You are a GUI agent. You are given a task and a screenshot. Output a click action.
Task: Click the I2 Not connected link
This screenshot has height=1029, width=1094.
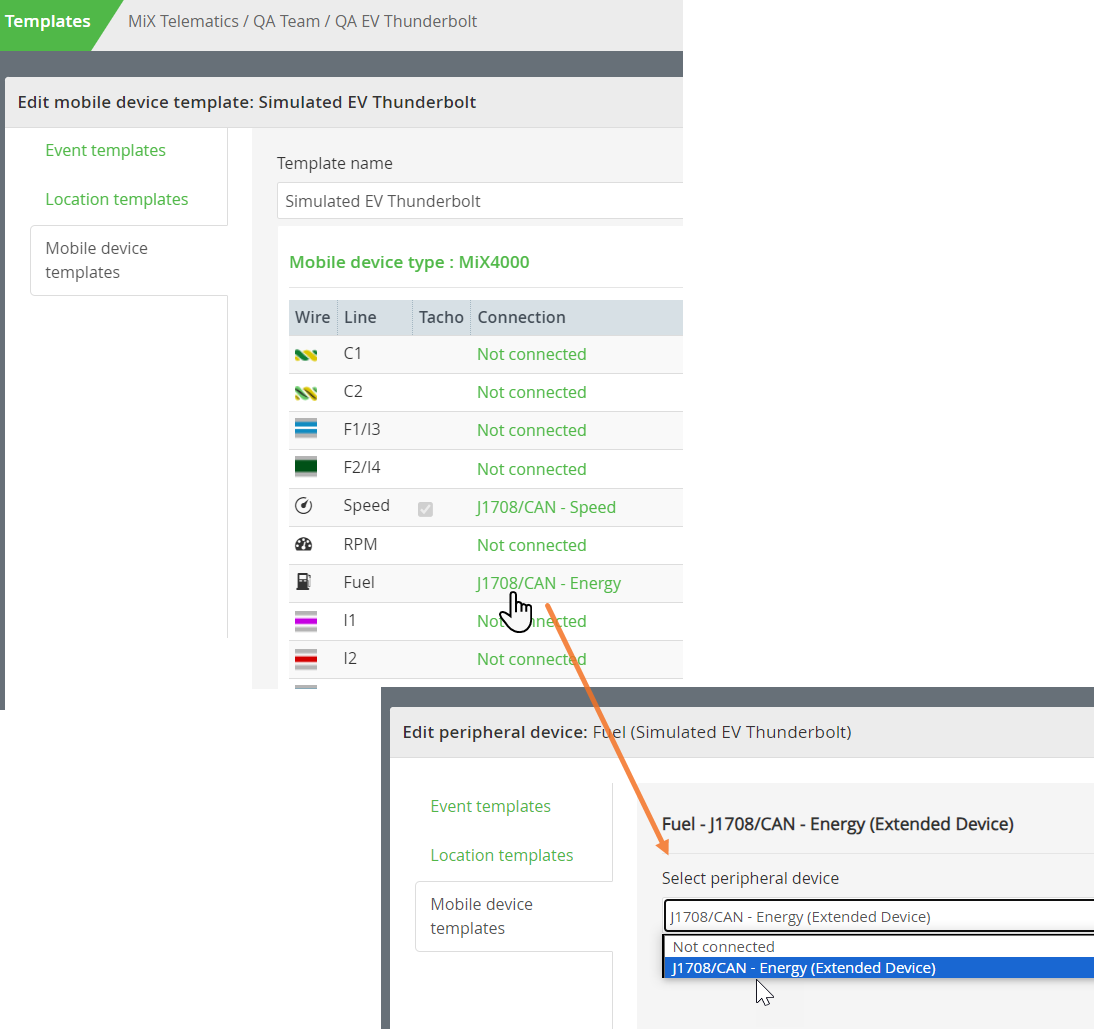point(532,659)
